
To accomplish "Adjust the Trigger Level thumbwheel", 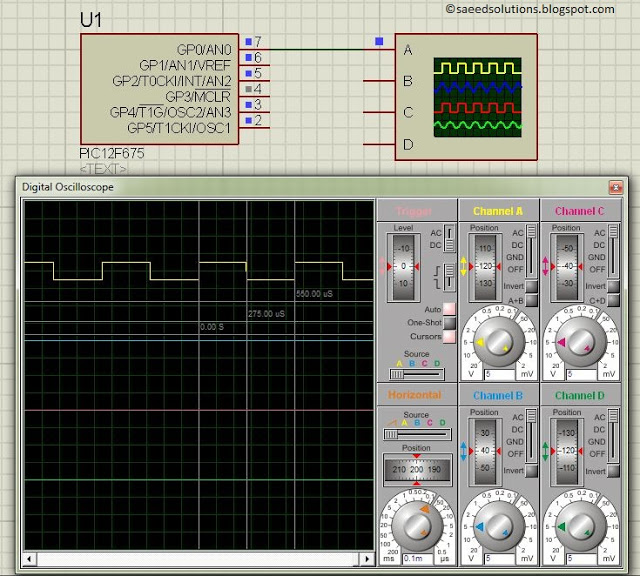I will (x=403, y=267).
